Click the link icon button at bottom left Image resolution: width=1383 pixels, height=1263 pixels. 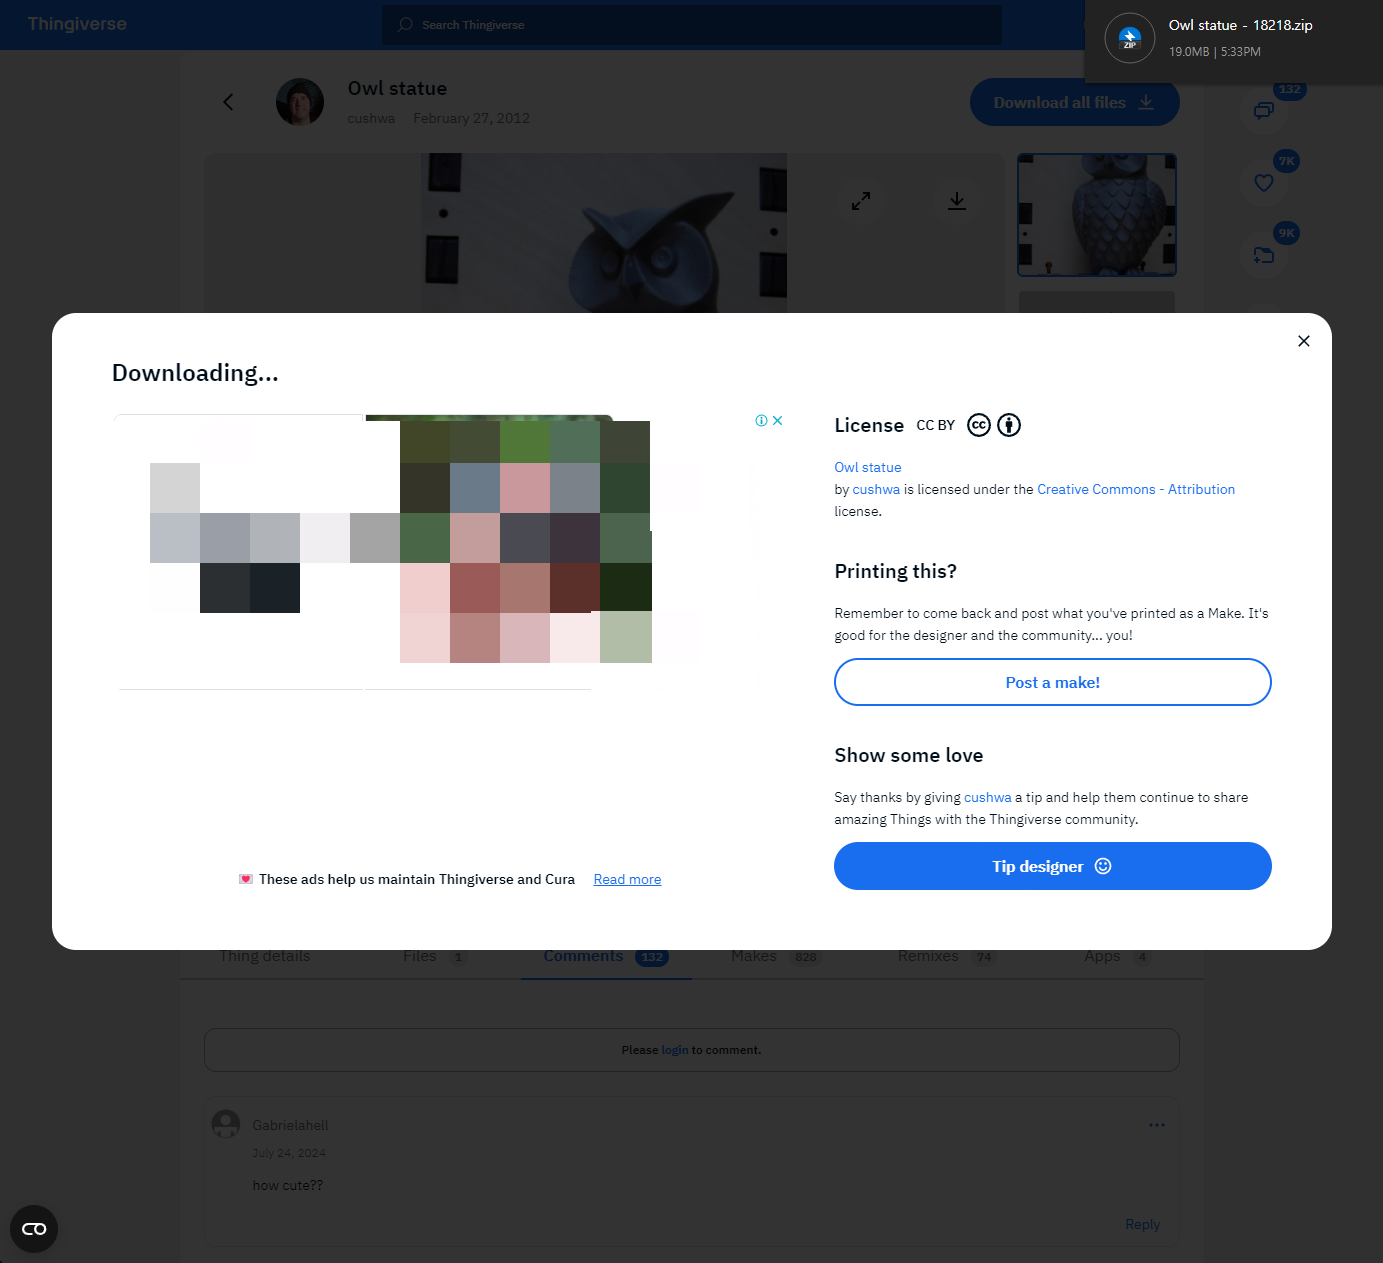coord(34,1229)
